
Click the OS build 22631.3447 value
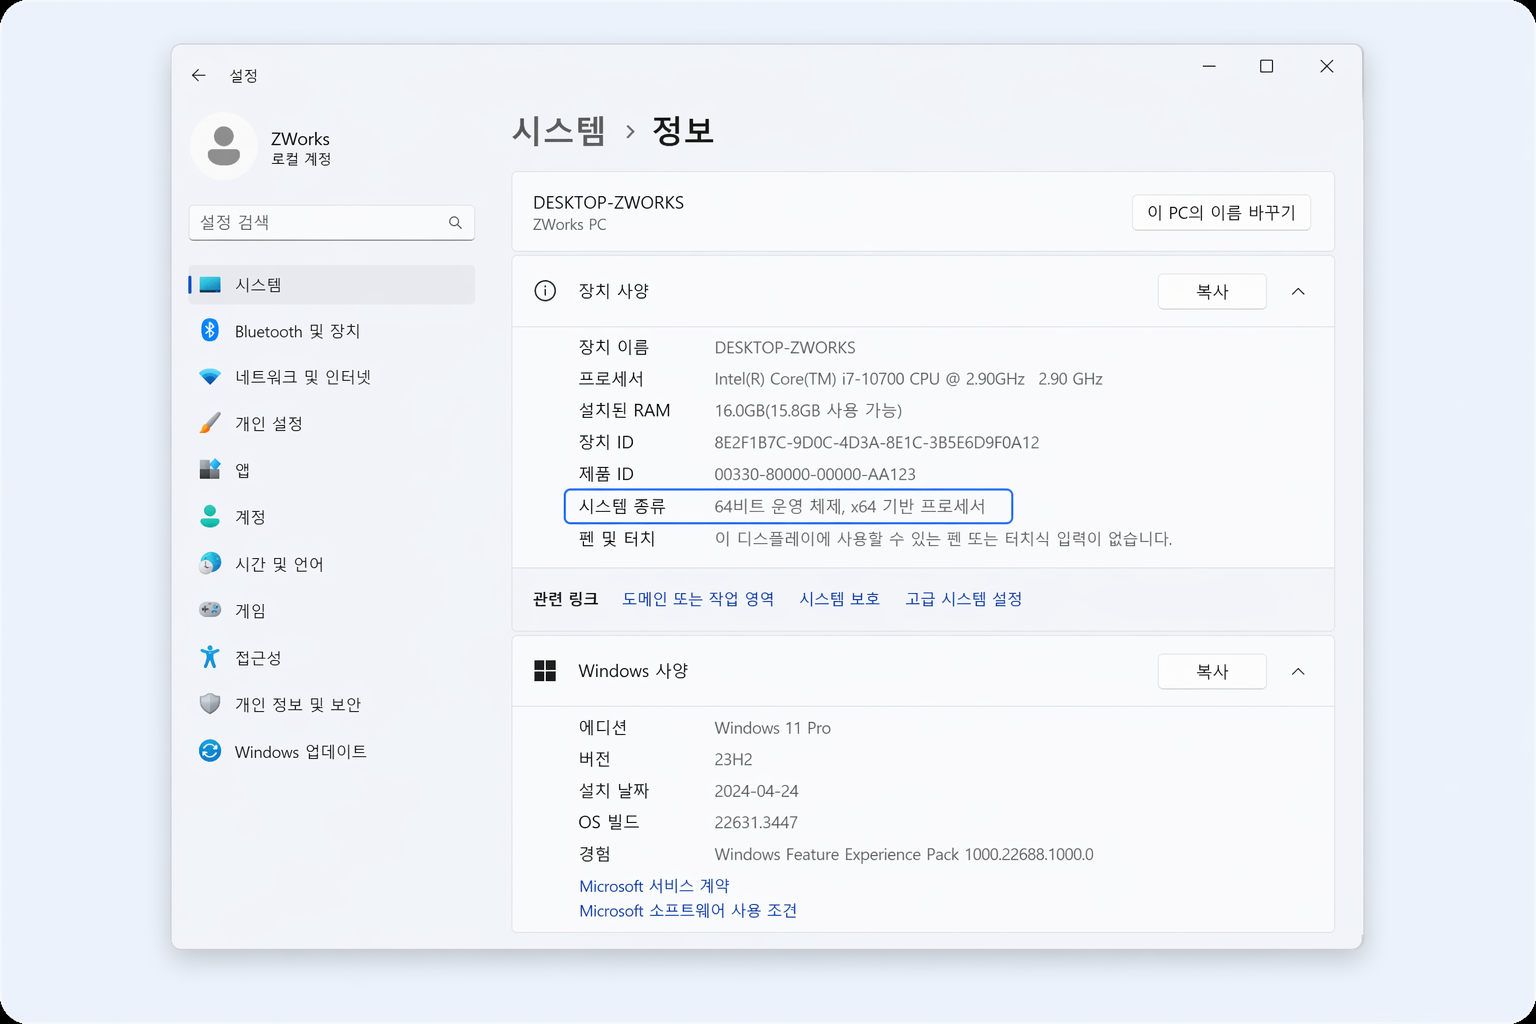pos(756,823)
